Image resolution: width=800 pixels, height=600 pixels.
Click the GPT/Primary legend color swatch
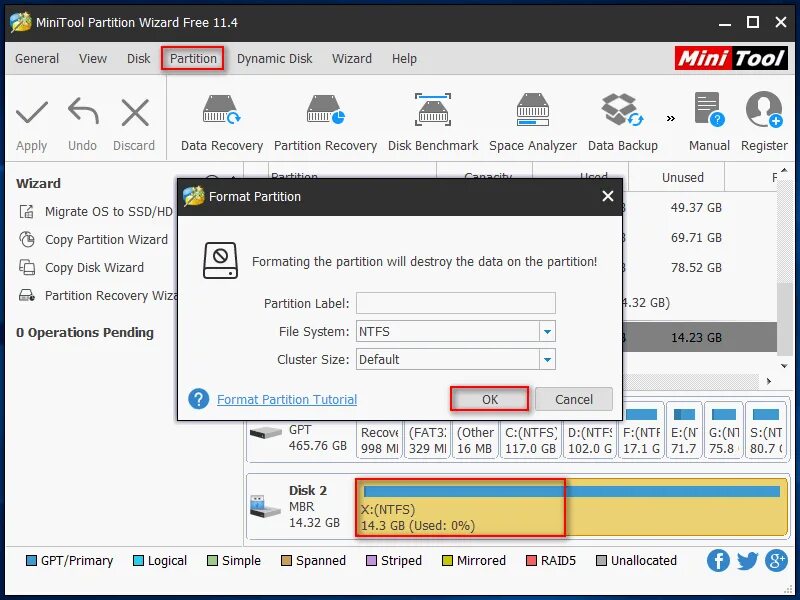(x=31, y=561)
